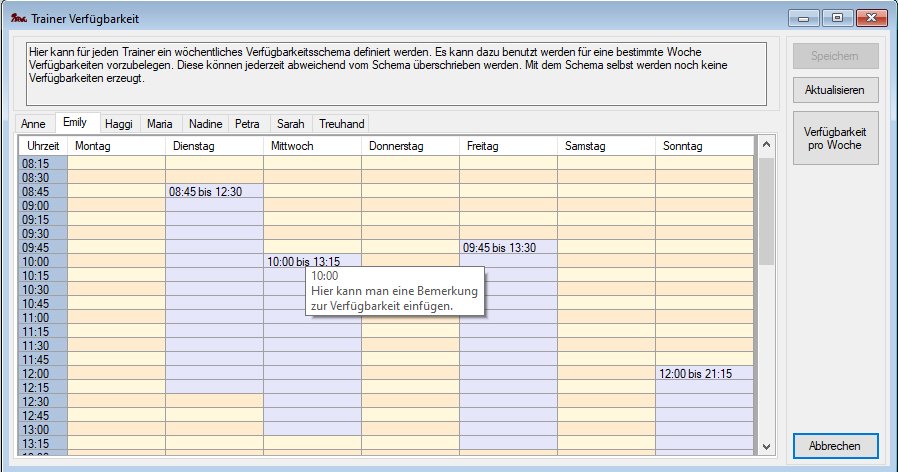Maximize the Trainer Verfügbarkeit window
The width and height of the screenshot is (898, 472).
click(837, 18)
